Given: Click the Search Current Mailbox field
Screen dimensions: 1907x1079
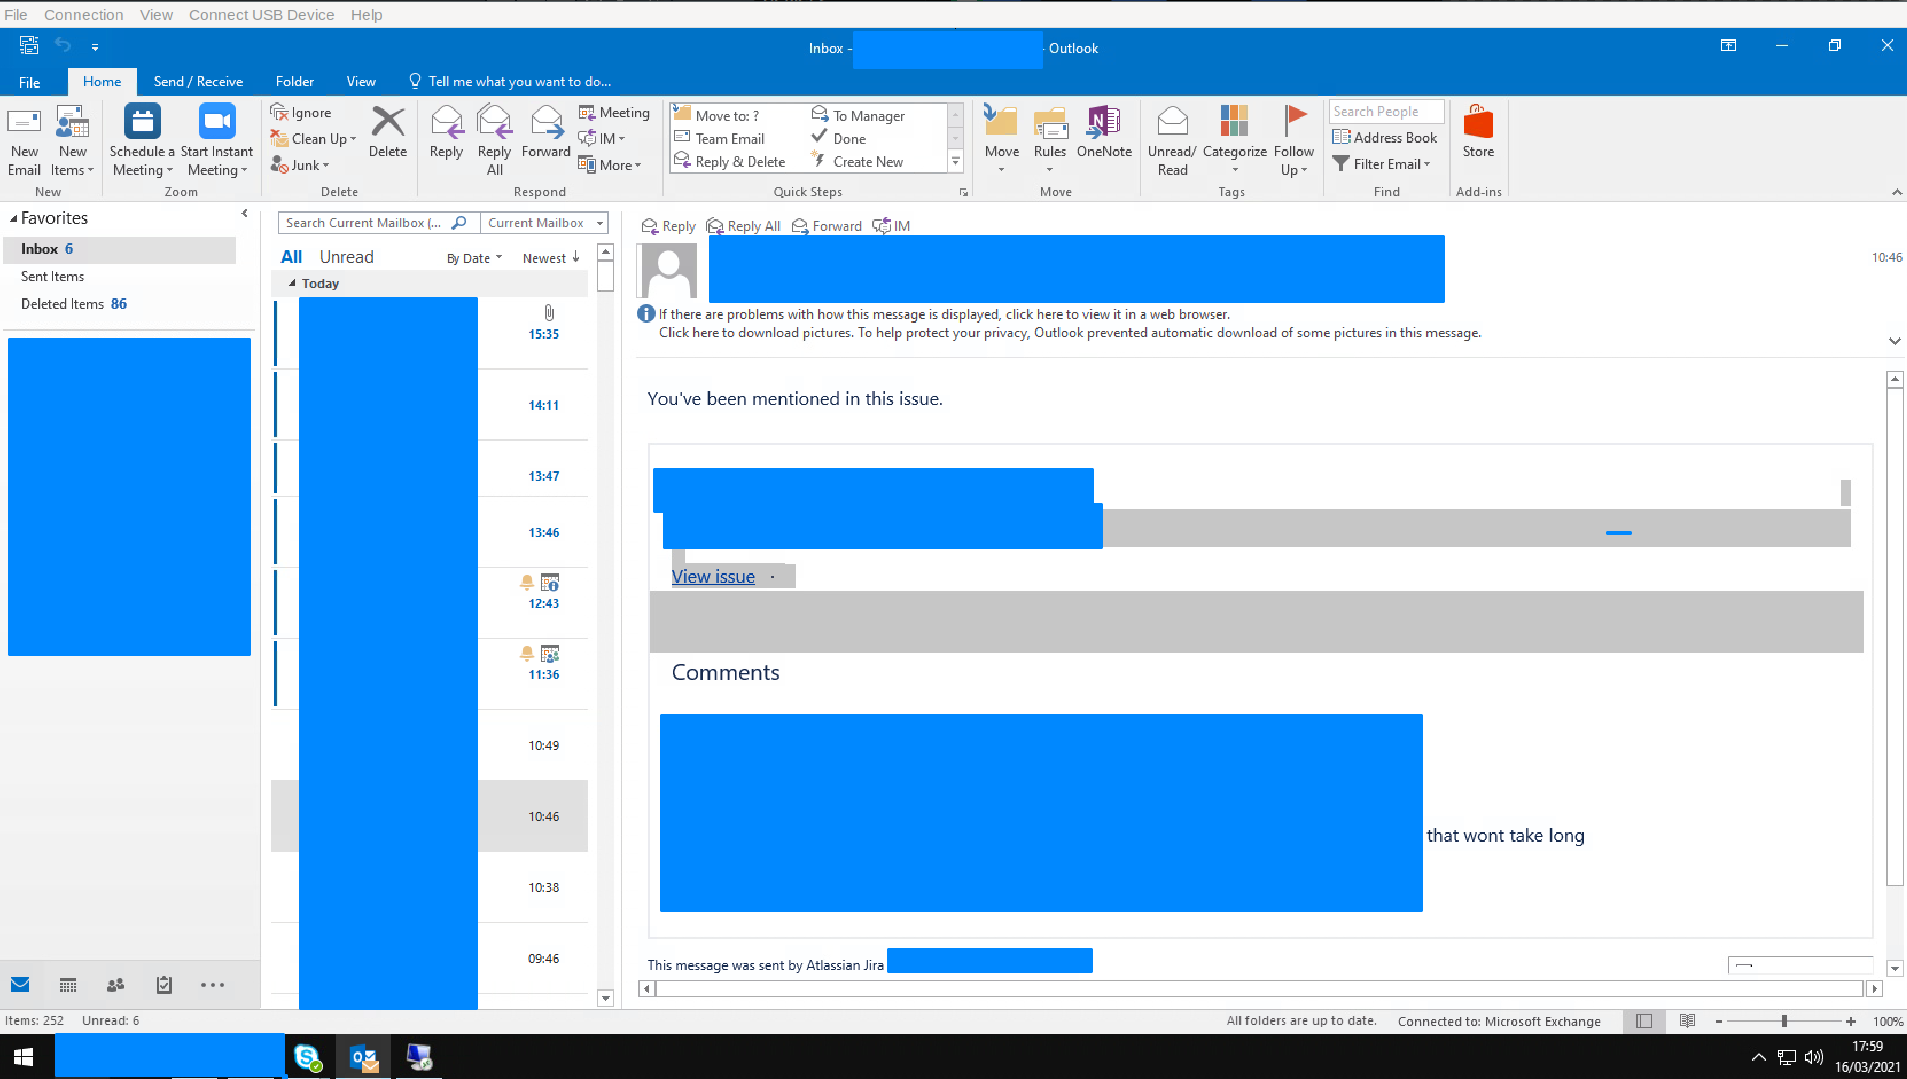Looking at the screenshot, I should click(x=378, y=223).
